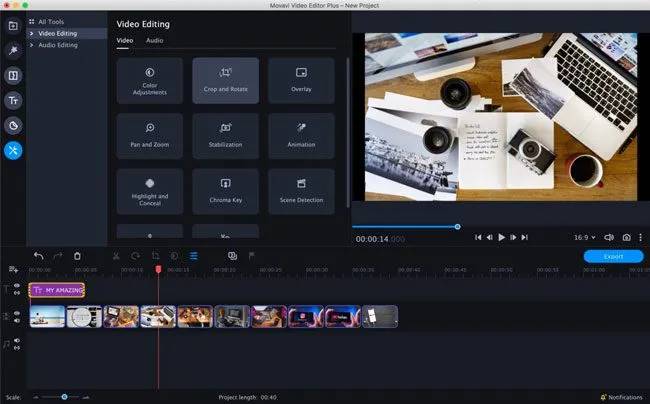This screenshot has height=404, width=650.
Task: Open the Color Adjustments tool
Action: coord(150,80)
